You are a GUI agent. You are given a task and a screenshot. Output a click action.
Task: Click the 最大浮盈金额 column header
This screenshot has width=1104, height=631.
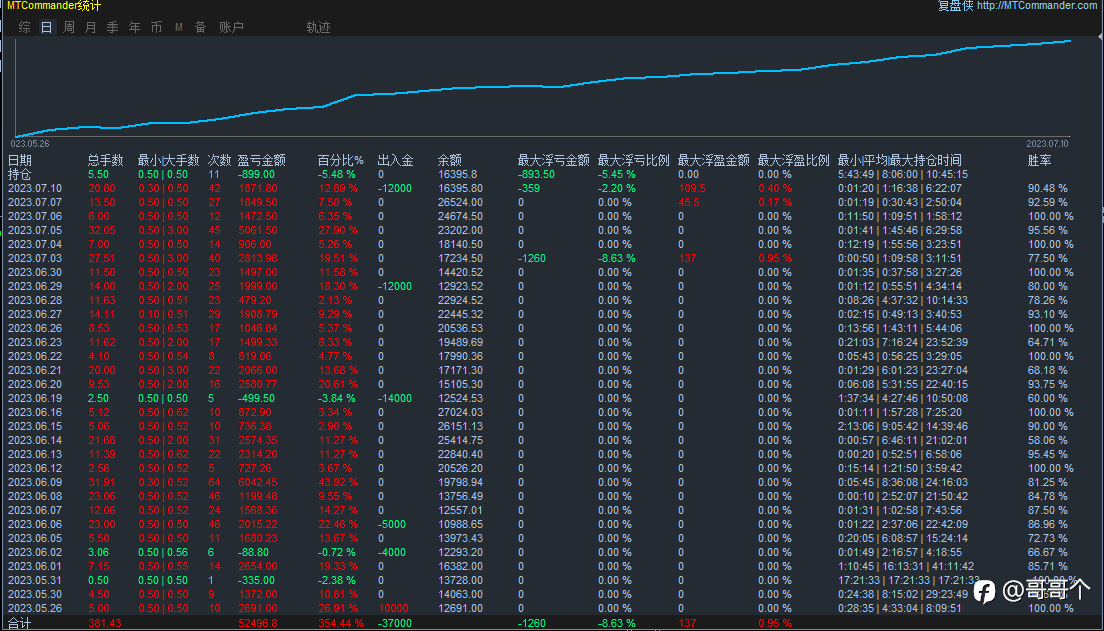[x=713, y=161]
